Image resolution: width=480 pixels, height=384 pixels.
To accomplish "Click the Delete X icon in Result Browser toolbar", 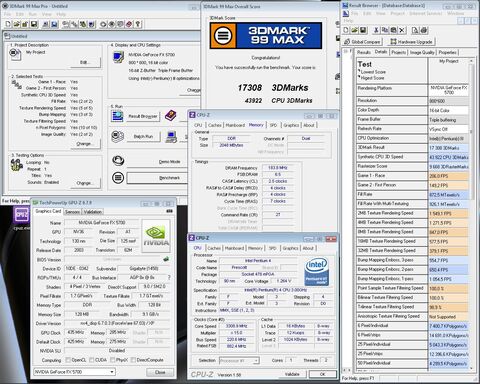I will click(402, 30).
